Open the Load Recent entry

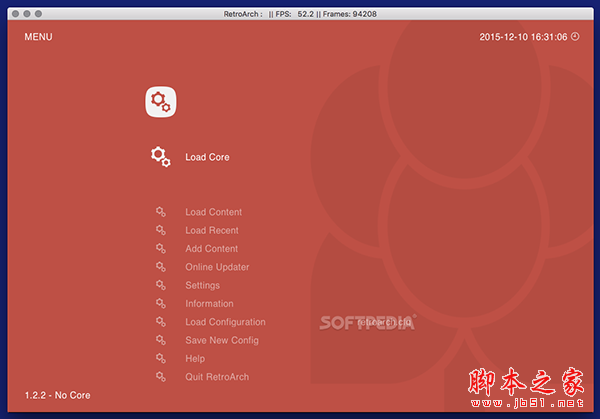212,230
